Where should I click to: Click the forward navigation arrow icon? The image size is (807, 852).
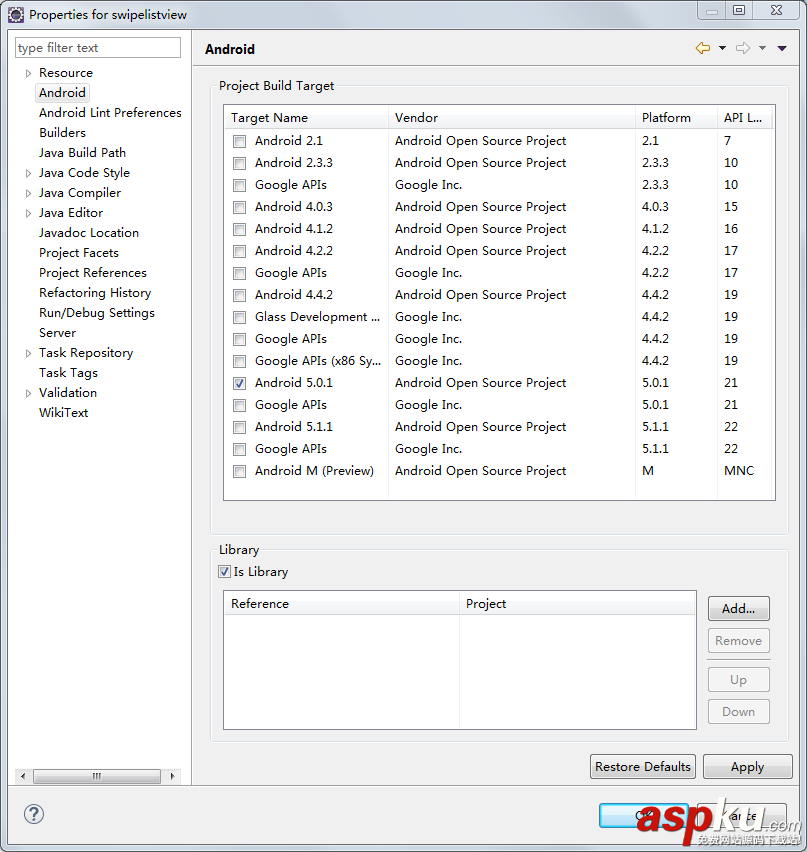pos(742,49)
